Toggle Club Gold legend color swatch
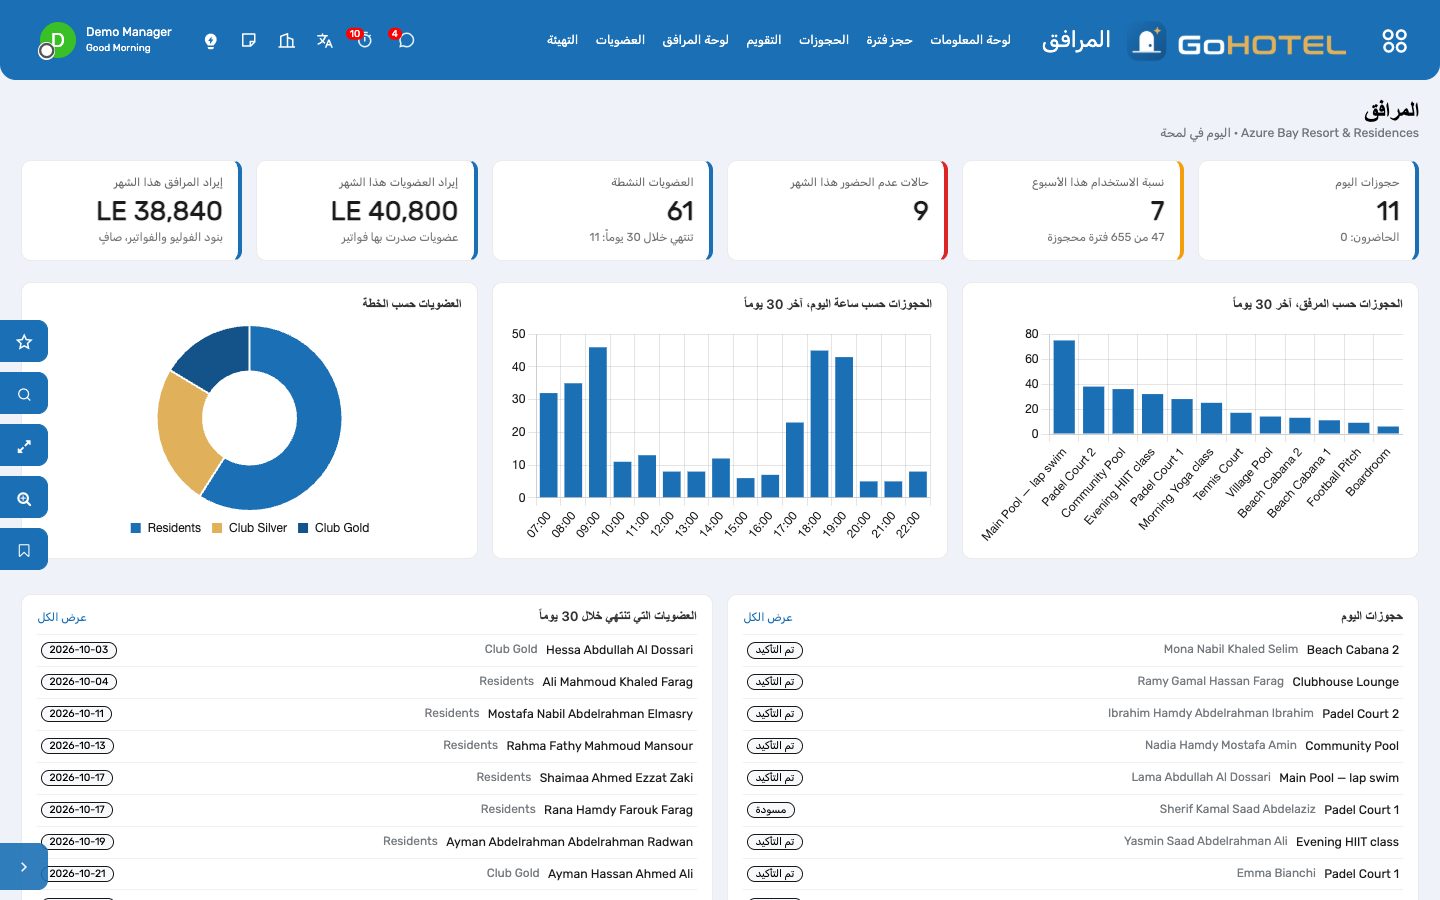 click(303, 528)
